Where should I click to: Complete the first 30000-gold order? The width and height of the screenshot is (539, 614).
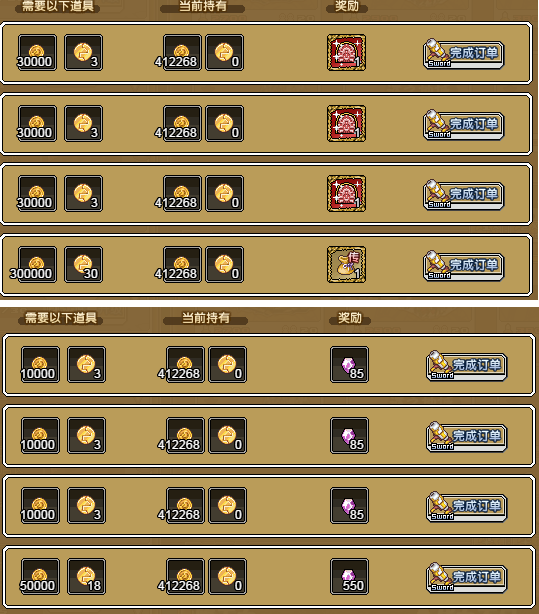coord(464,54)
